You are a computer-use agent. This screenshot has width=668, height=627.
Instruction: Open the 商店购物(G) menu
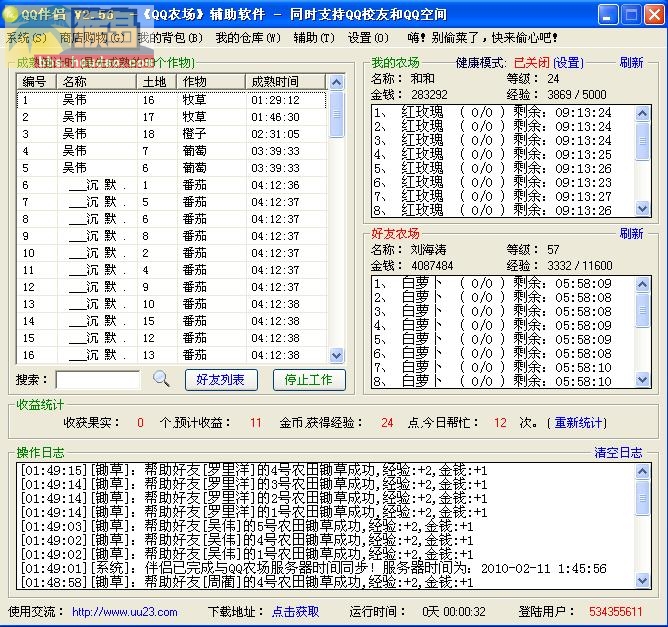[92, 38]
